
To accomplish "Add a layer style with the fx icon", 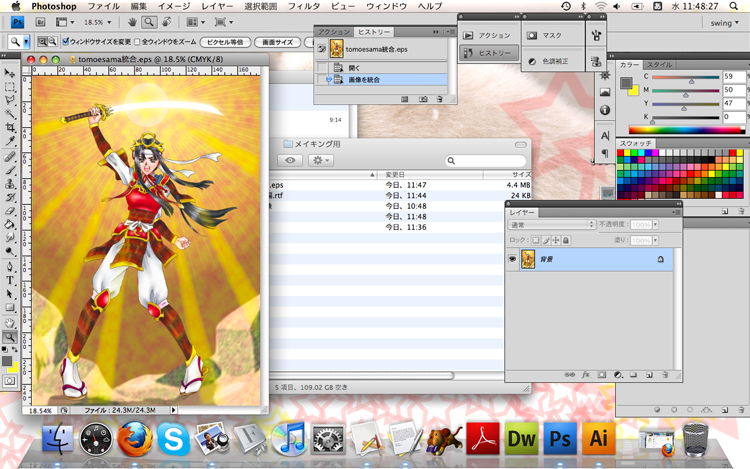I will [585, 375].
